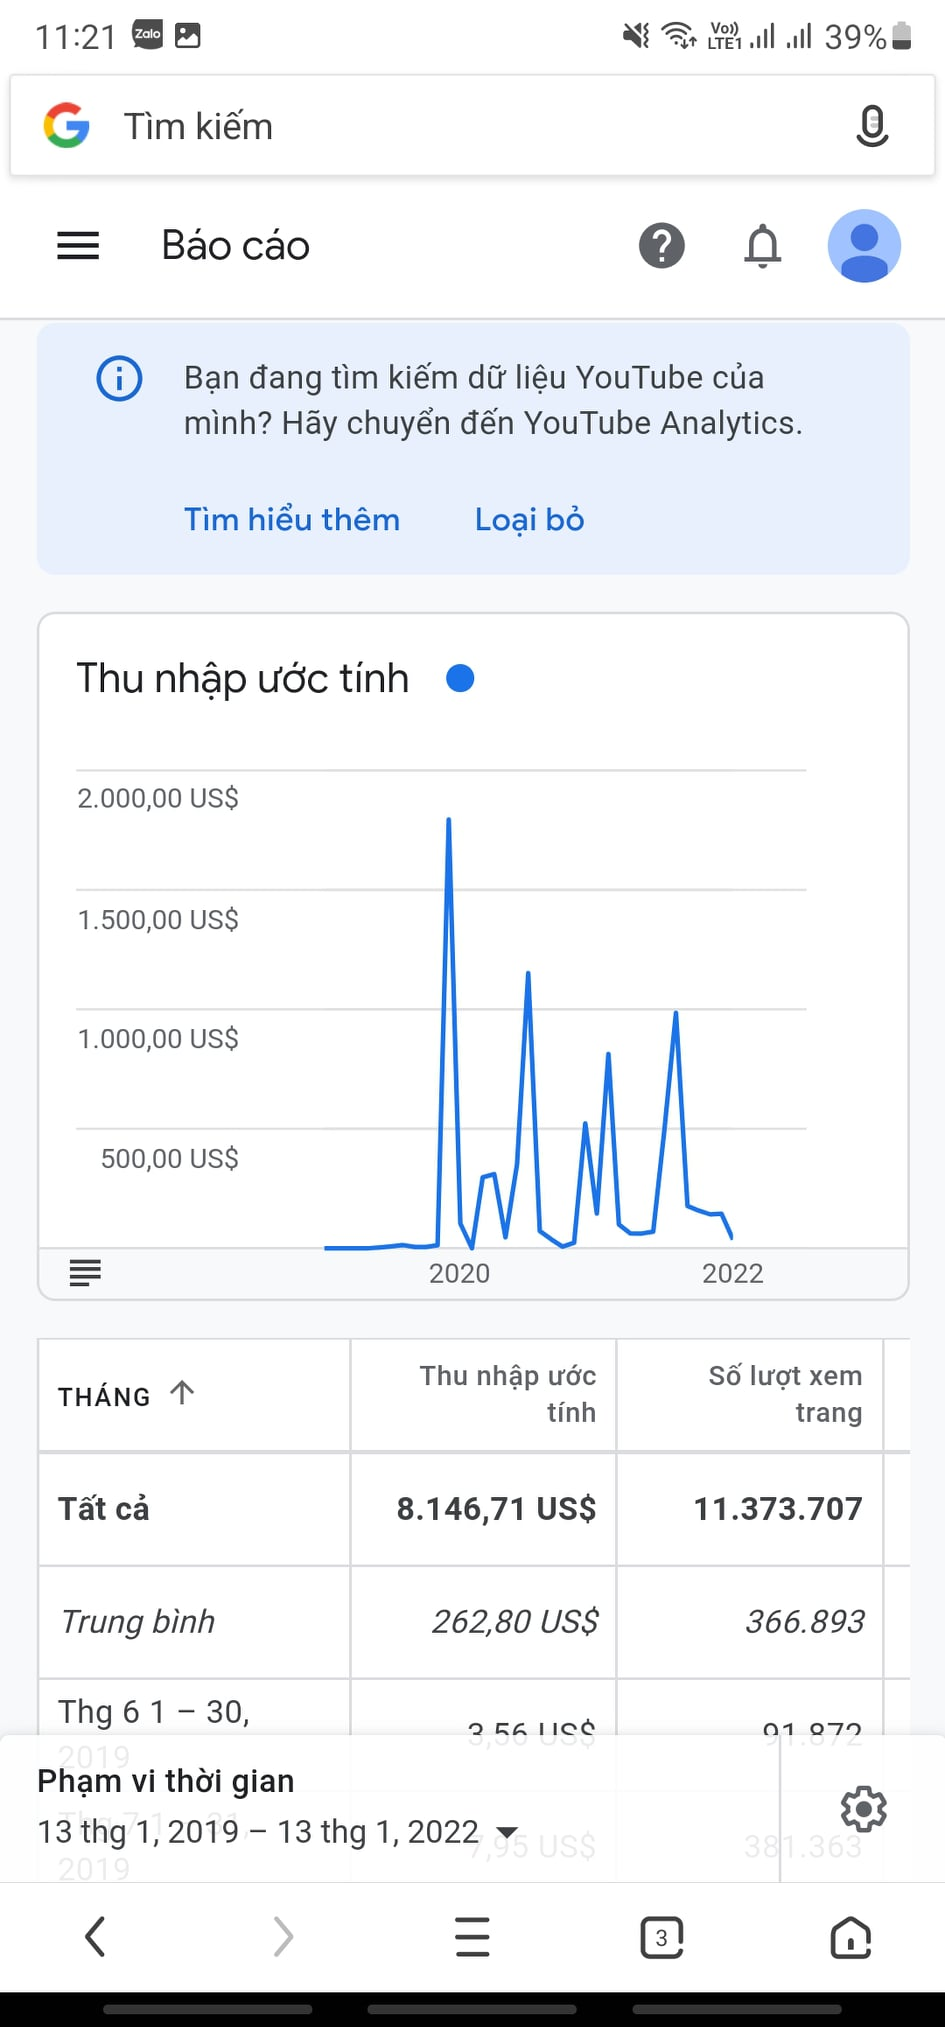Open chart legend list icon below graph
Viewport: 945px width, 2027px height.
click(x=85, y=1273)
